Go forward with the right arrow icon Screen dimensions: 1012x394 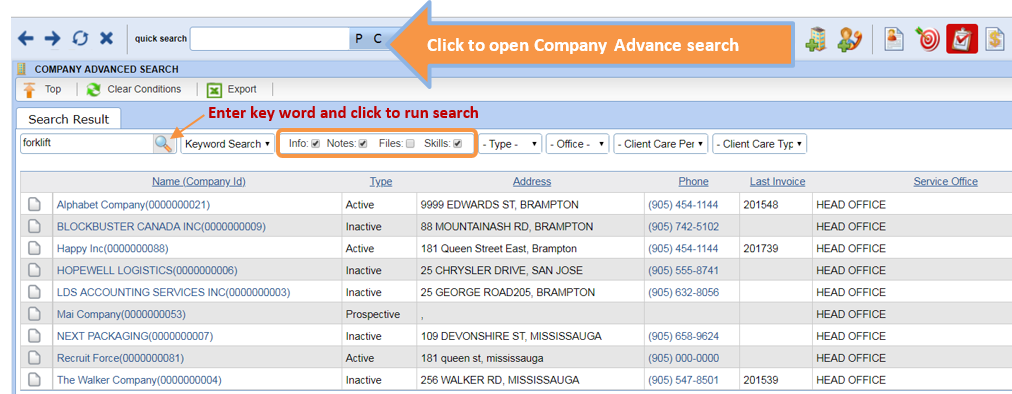[x=52, y=39]
